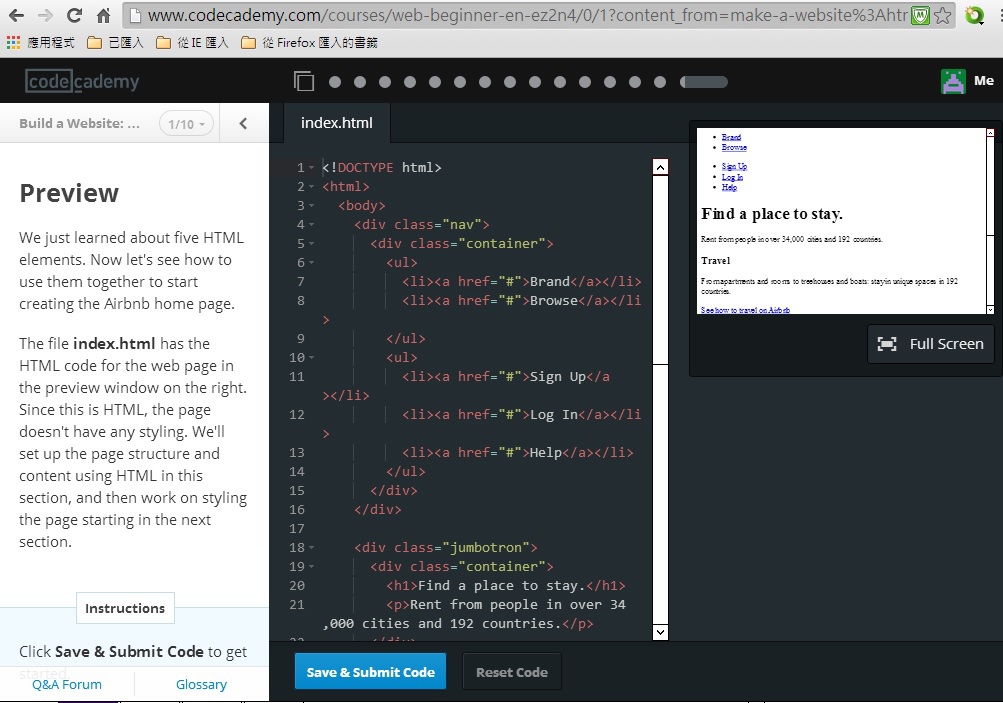Click the Reset Code button
Screen dimensions: 1003x703
[x=512, y=672]
